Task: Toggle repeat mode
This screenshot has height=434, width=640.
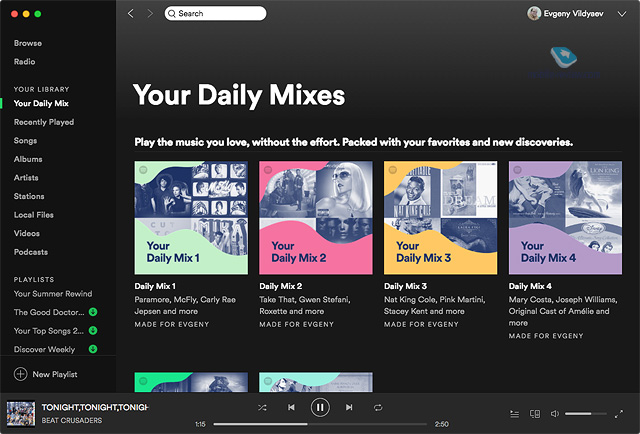Action: (x=378, y=407)
